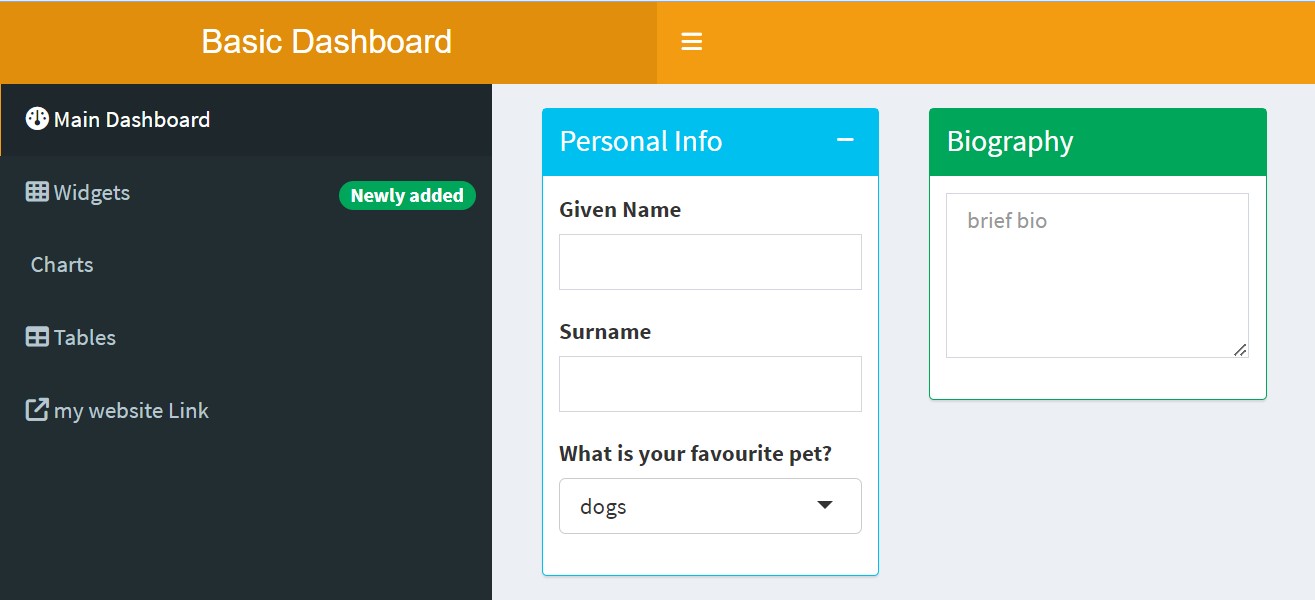Click inside the Given Name field

tap(710, 261)
